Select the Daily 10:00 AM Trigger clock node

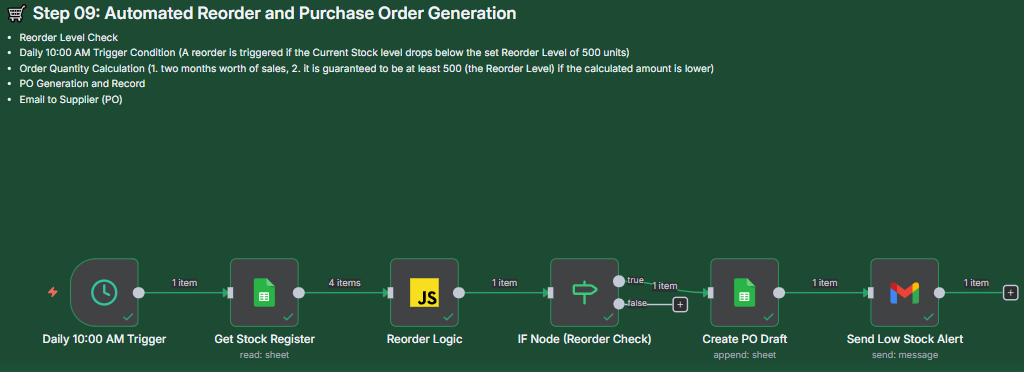click(104, 292)
